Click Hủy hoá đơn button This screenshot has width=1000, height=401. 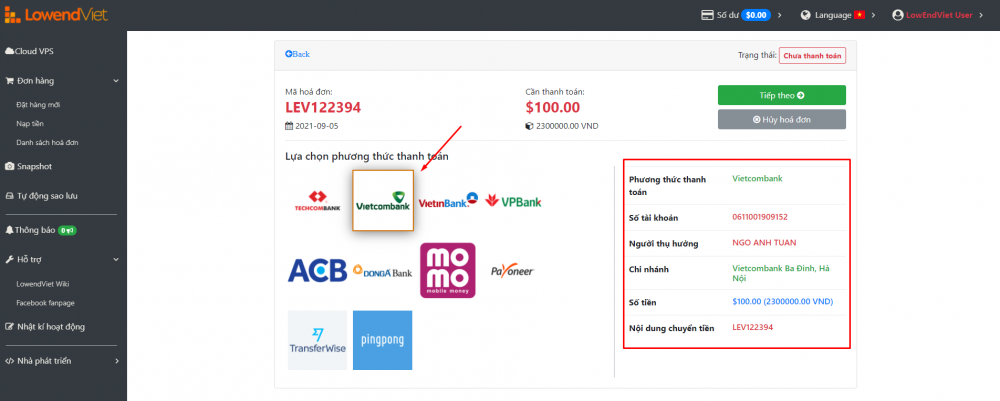pyautogui.click(x=782, y=119)
